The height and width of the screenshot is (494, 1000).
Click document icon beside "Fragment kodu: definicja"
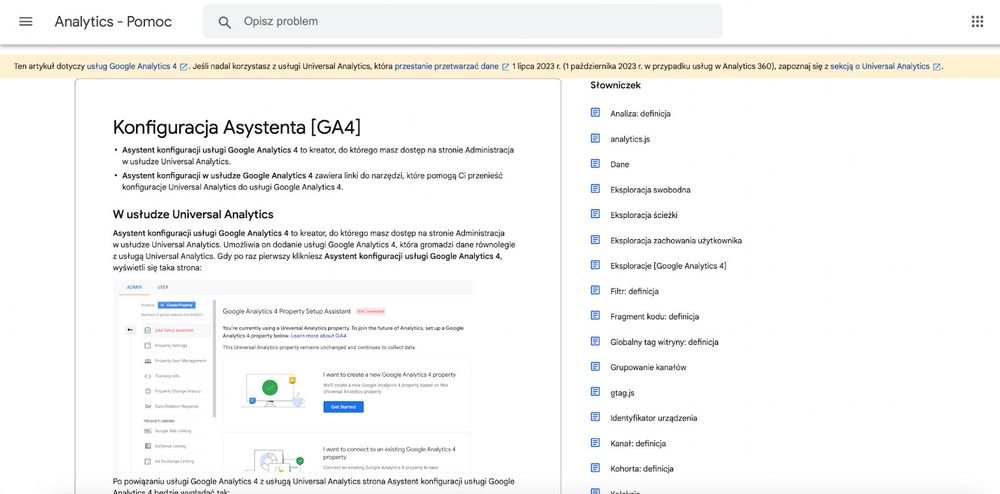pos(595,316)
